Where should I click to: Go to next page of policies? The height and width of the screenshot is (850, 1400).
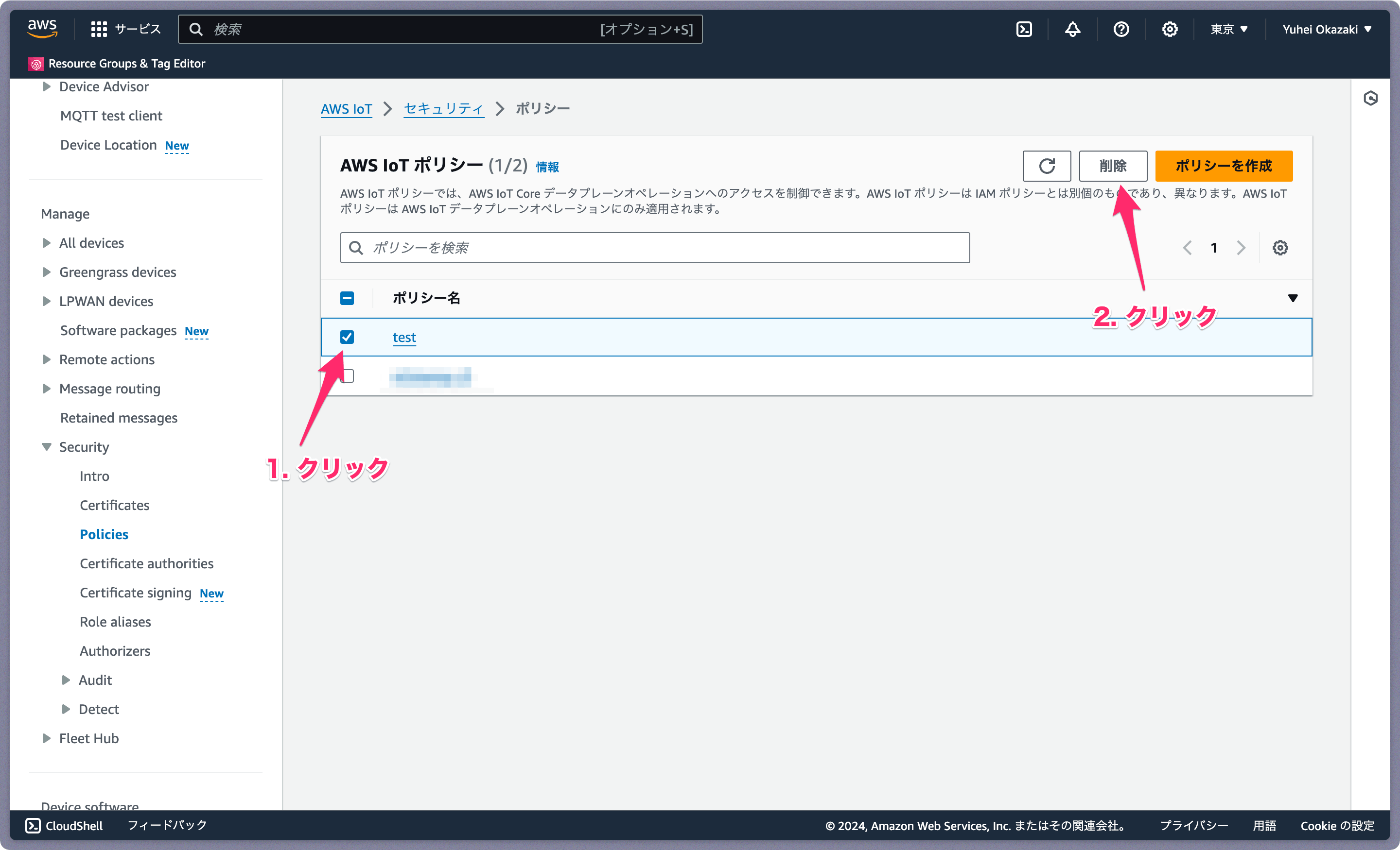[x=1241, y=248]
